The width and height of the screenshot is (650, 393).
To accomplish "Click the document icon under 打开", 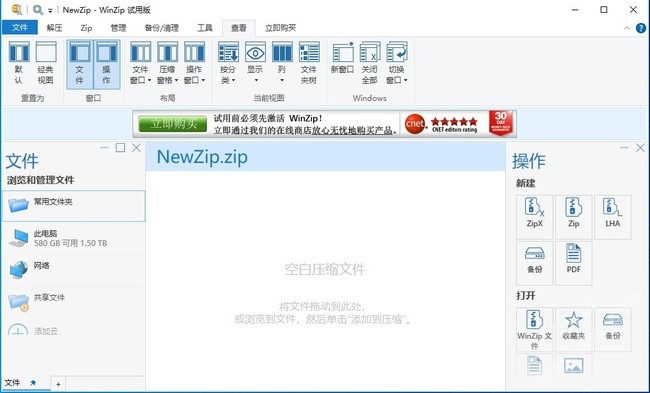I will (535, 366).
